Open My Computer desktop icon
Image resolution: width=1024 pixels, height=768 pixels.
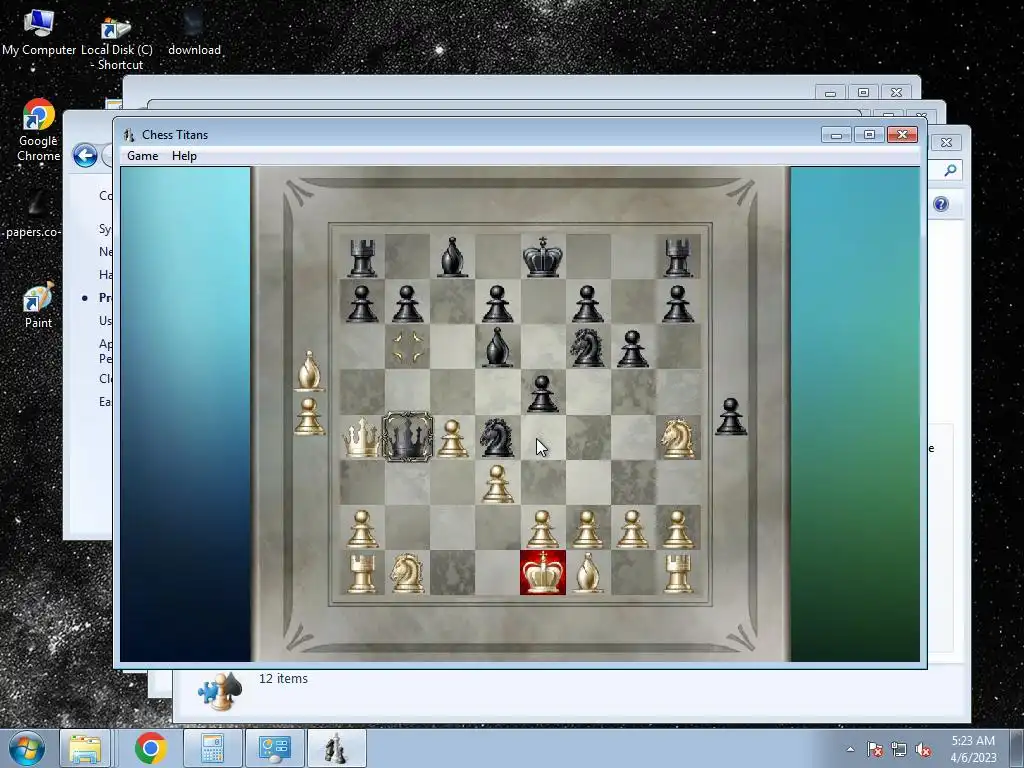point(39,31)
